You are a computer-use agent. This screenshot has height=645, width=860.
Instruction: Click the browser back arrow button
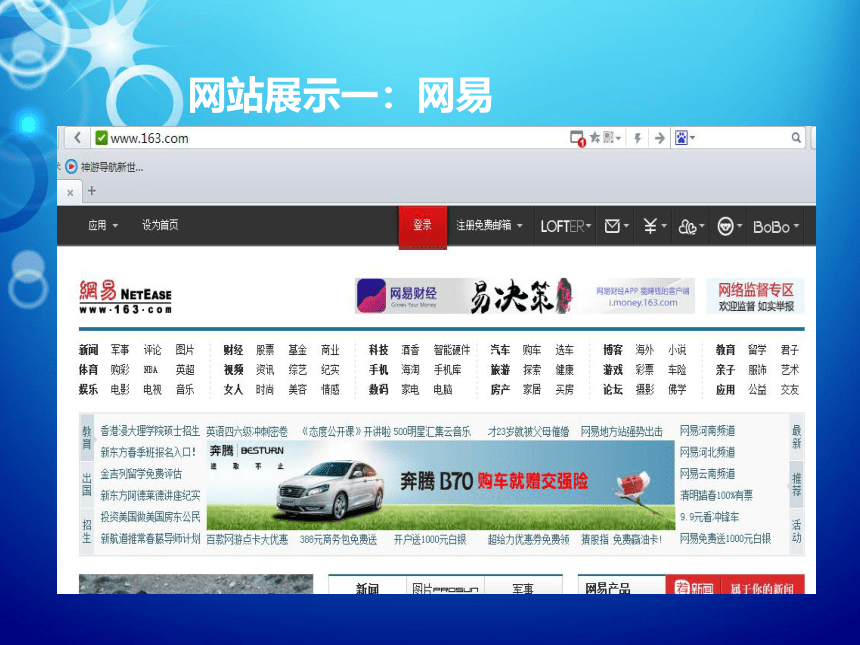click(x=77, y=138)
